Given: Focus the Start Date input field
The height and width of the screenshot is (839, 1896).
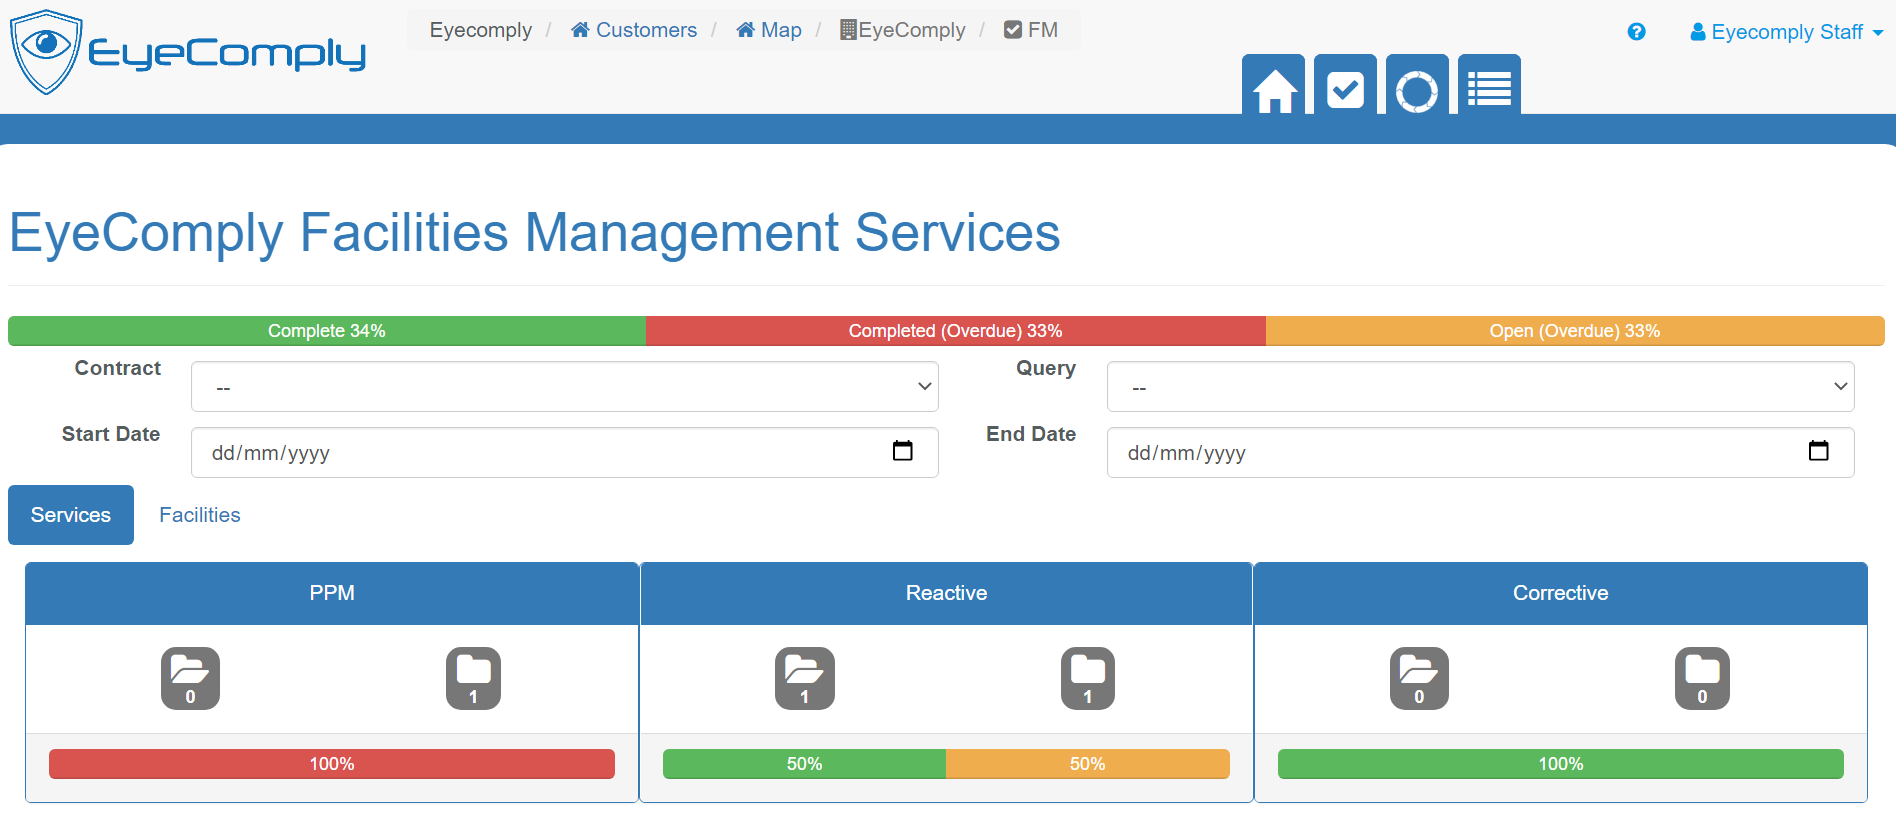Looking at the screenshot, I should coord(565,453).
